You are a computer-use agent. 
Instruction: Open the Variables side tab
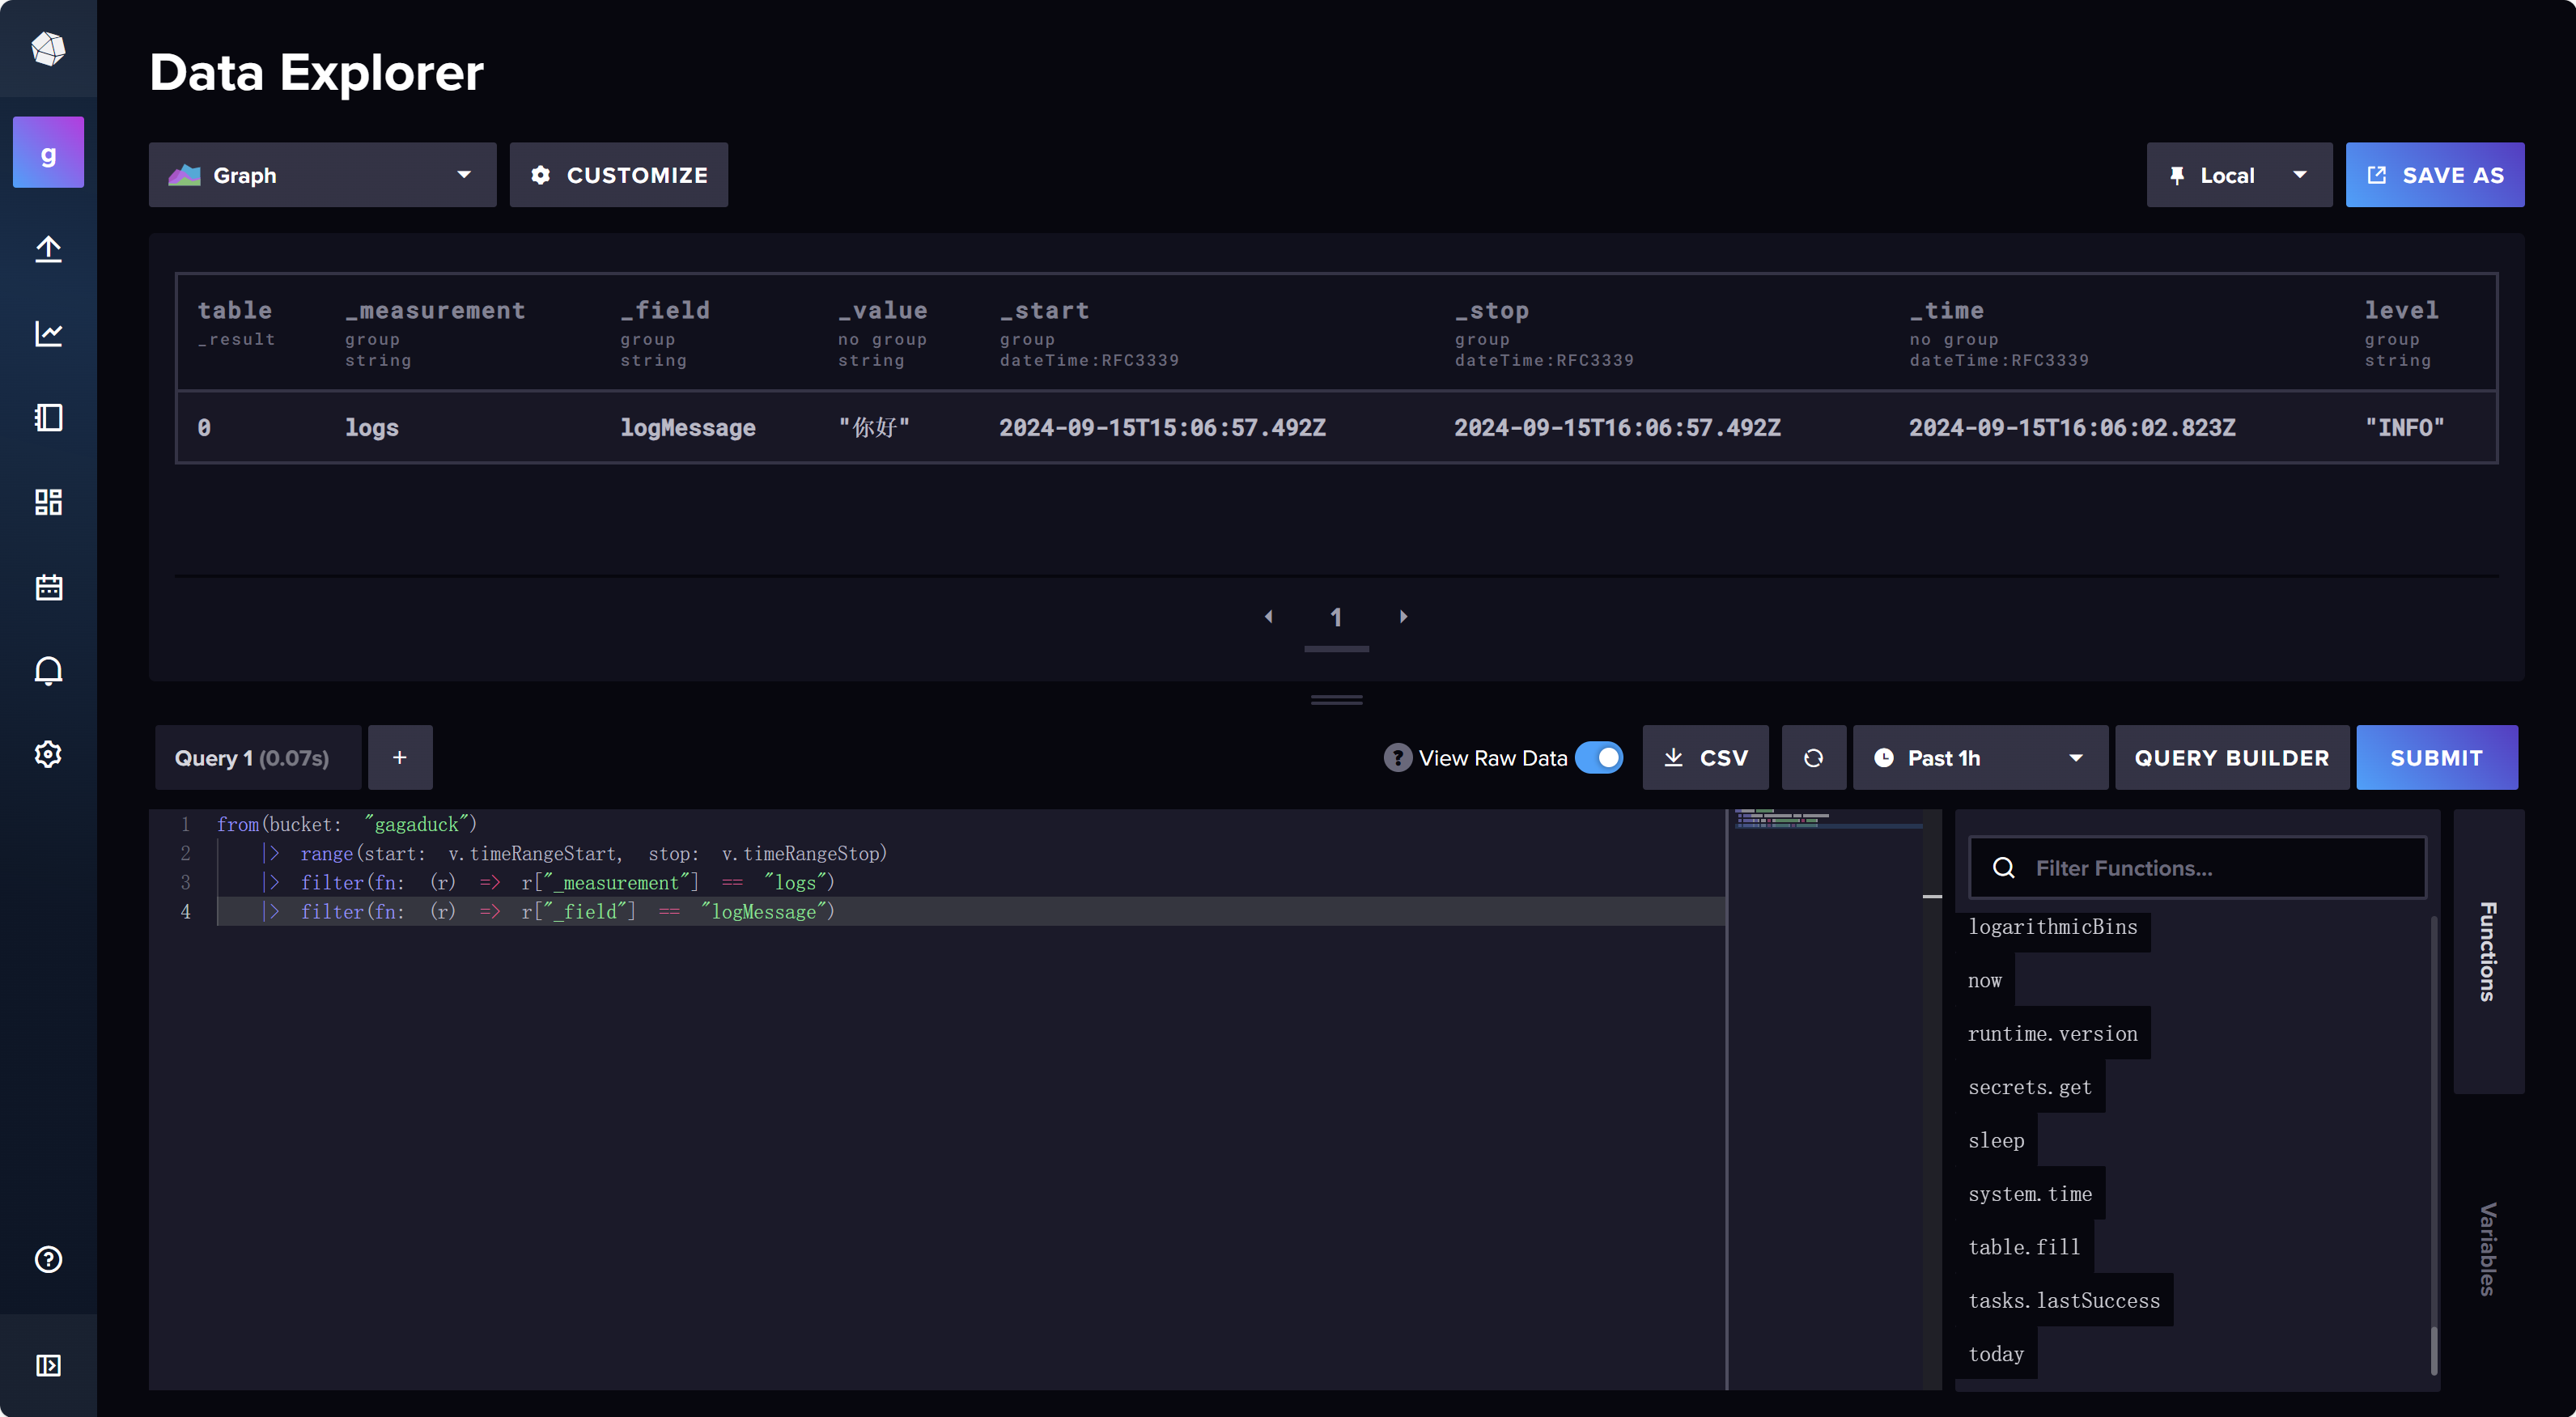coord(2488,1249)
